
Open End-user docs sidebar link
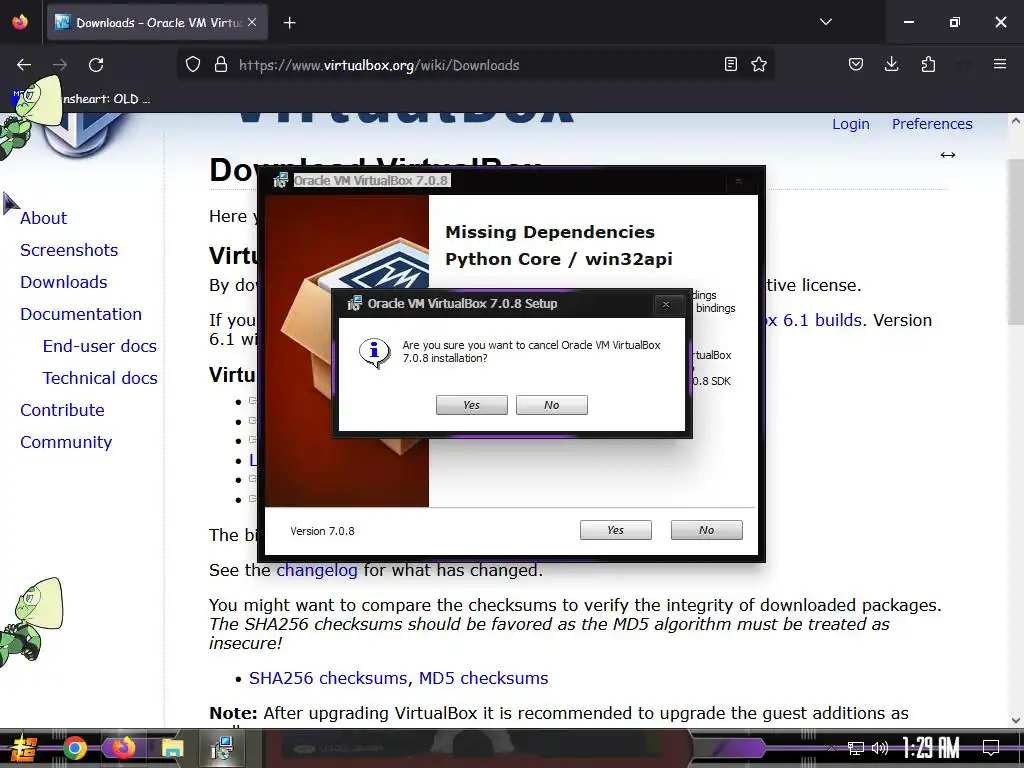[x=100, y=346]
